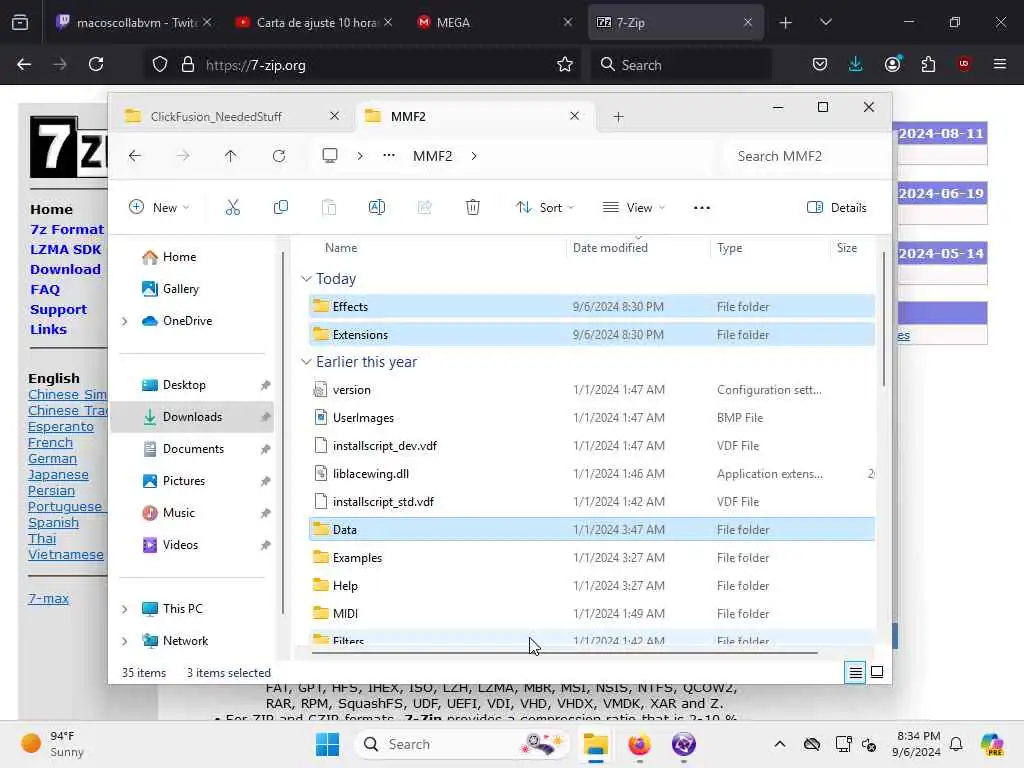The image size is (1024, 768).
Task: Open the See more (three dots) toolbar menu
Action: 702,208
